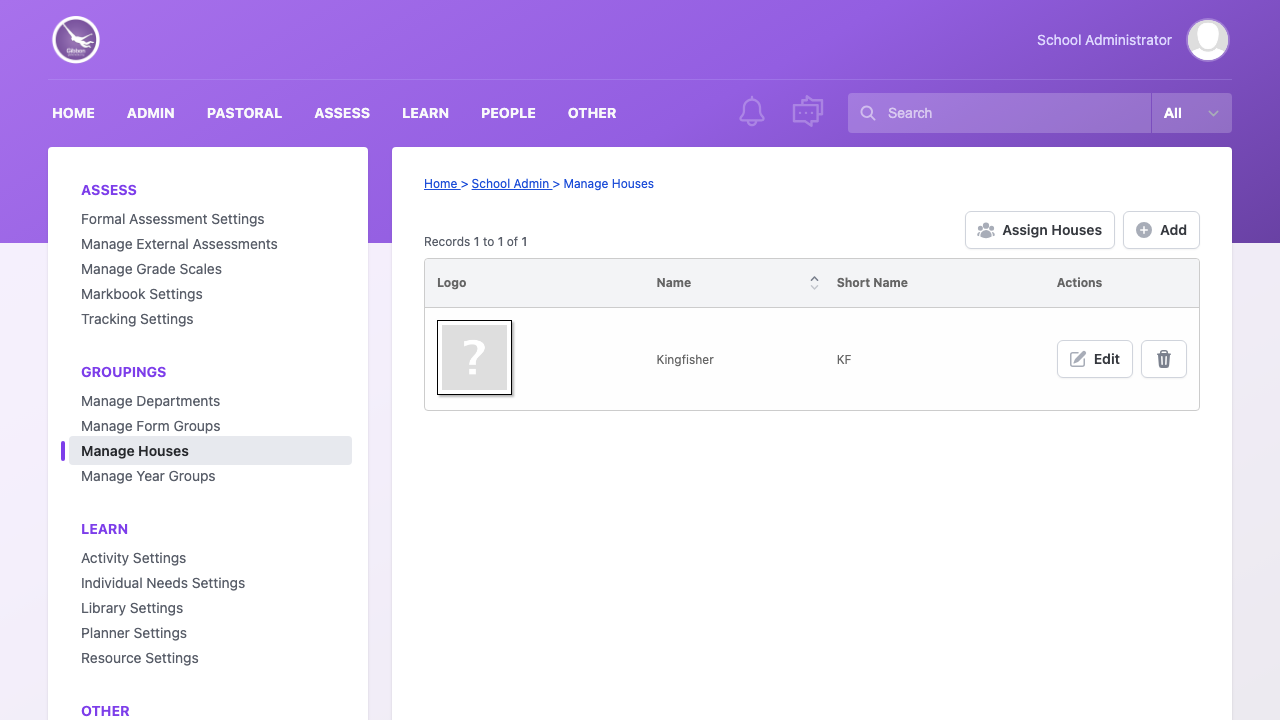Click the Records 1 to 1 of 1 text
The image size is (1280, 720).
[x=476, y=241]
